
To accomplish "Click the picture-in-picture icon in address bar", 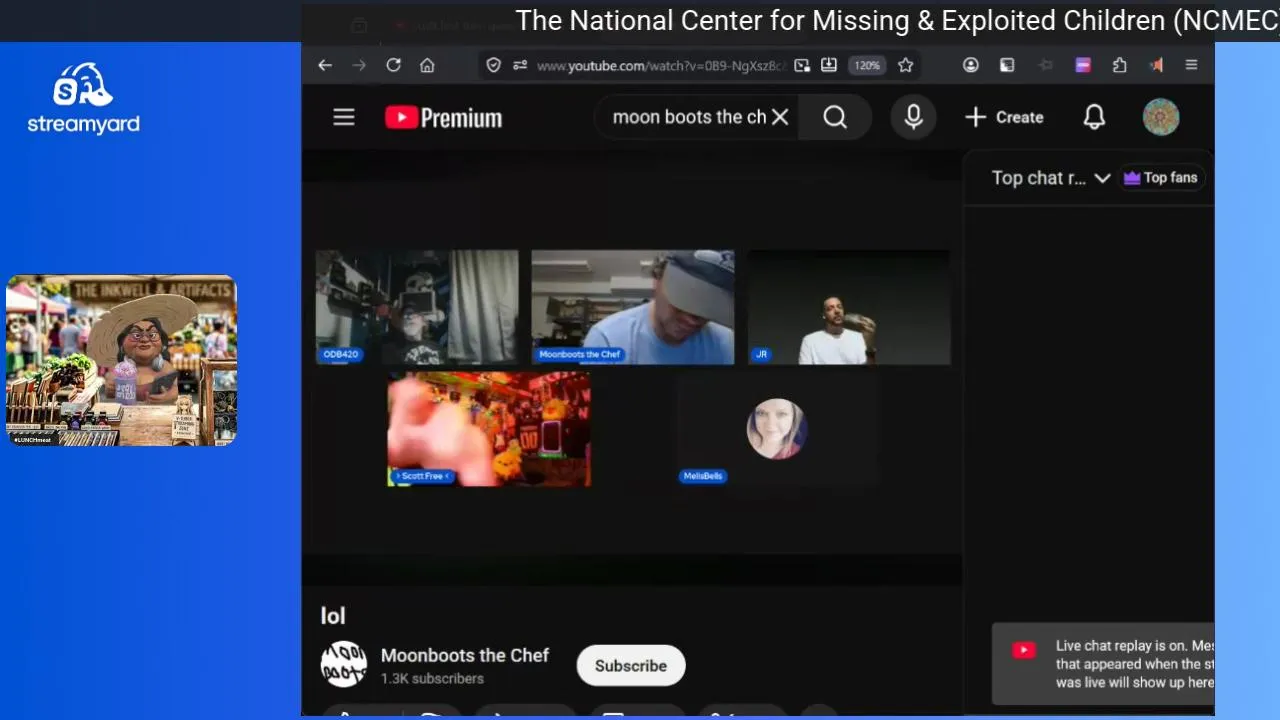I will [x=802, y=65].
